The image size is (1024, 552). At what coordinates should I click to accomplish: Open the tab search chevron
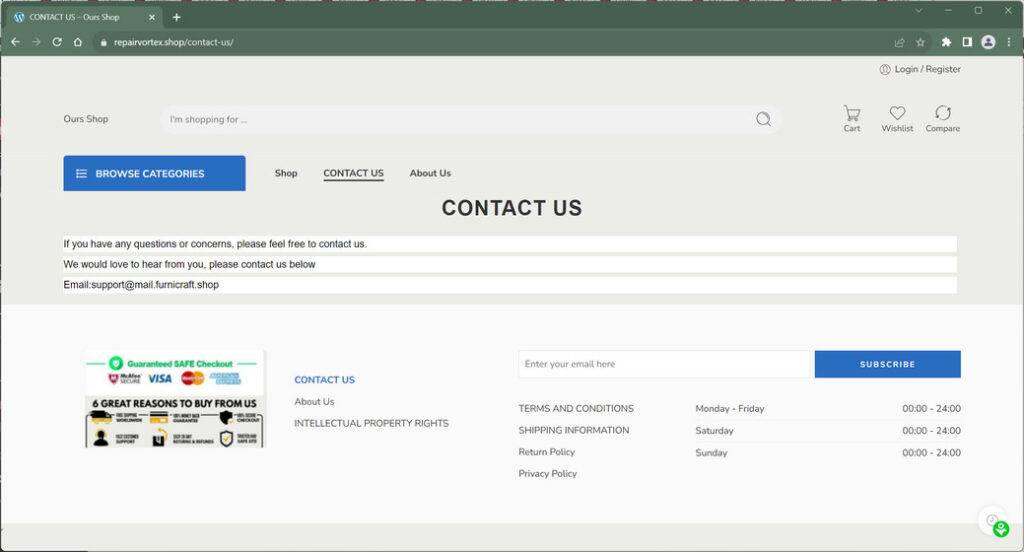click(918, 10)
